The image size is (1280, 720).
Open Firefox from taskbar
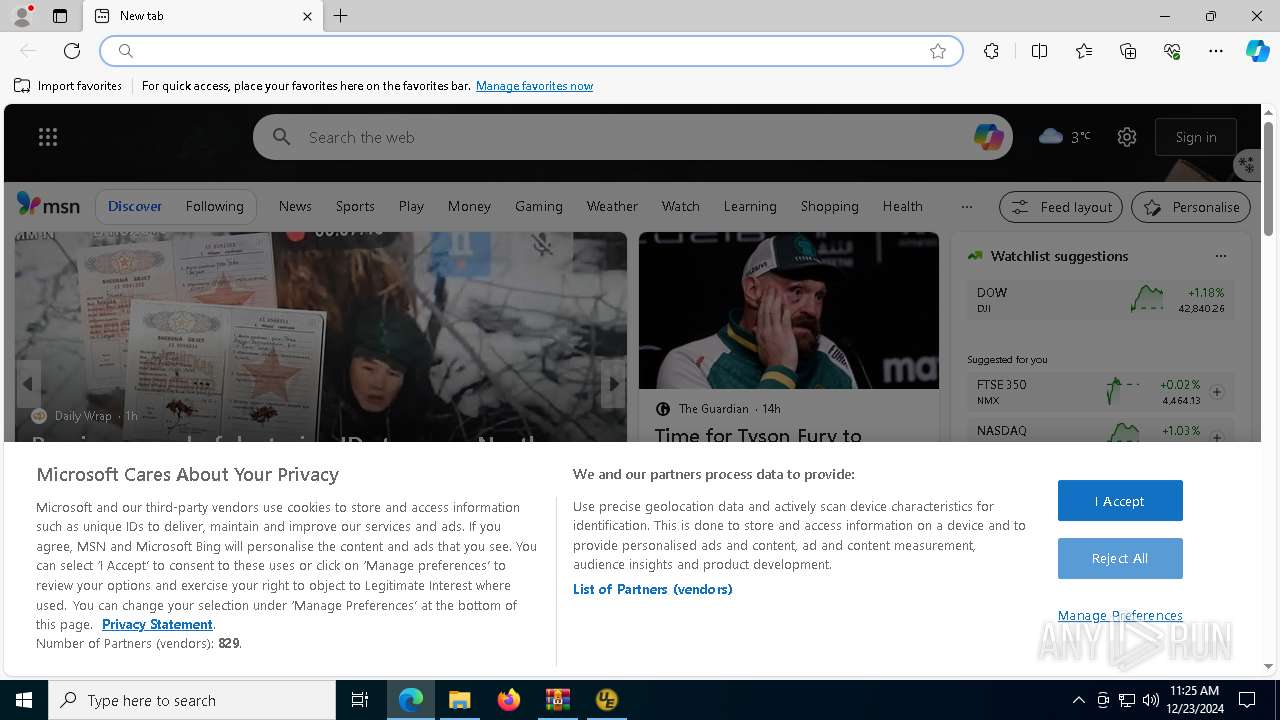tap(508, 700)
